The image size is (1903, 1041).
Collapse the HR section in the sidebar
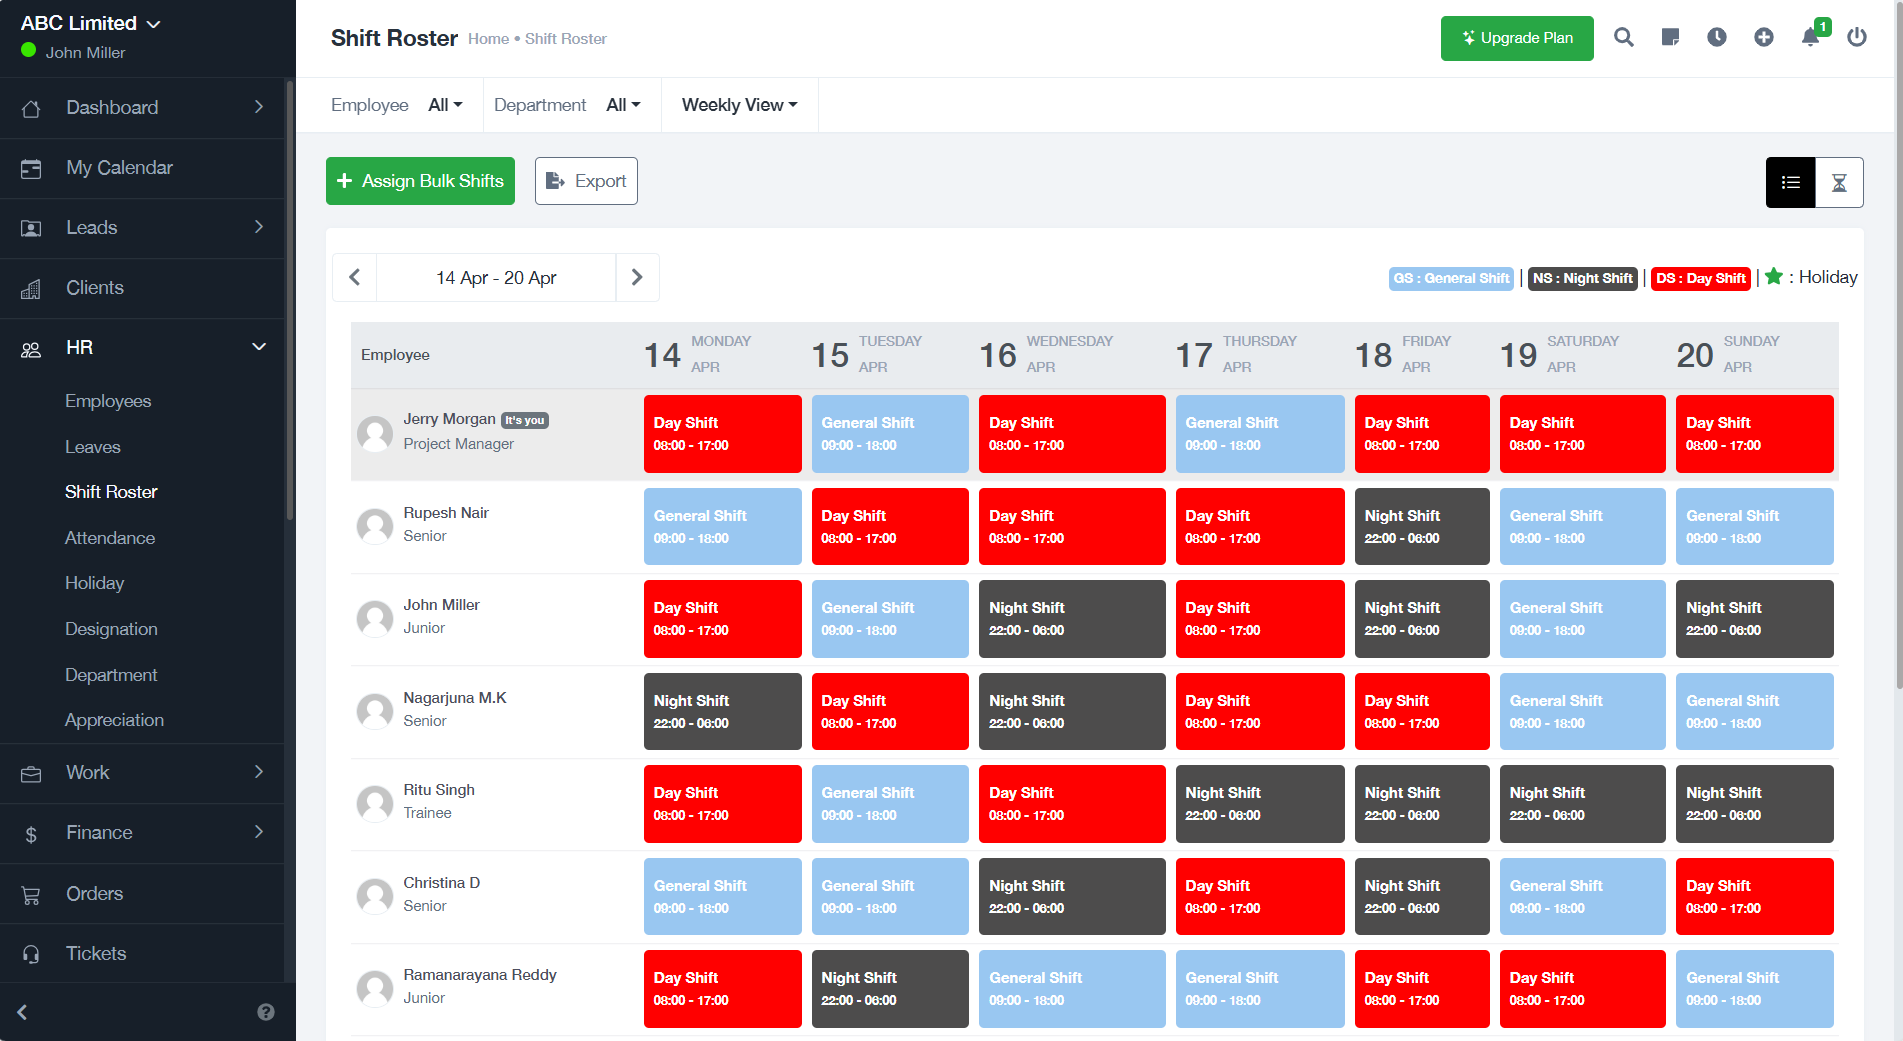coord(258,347)
